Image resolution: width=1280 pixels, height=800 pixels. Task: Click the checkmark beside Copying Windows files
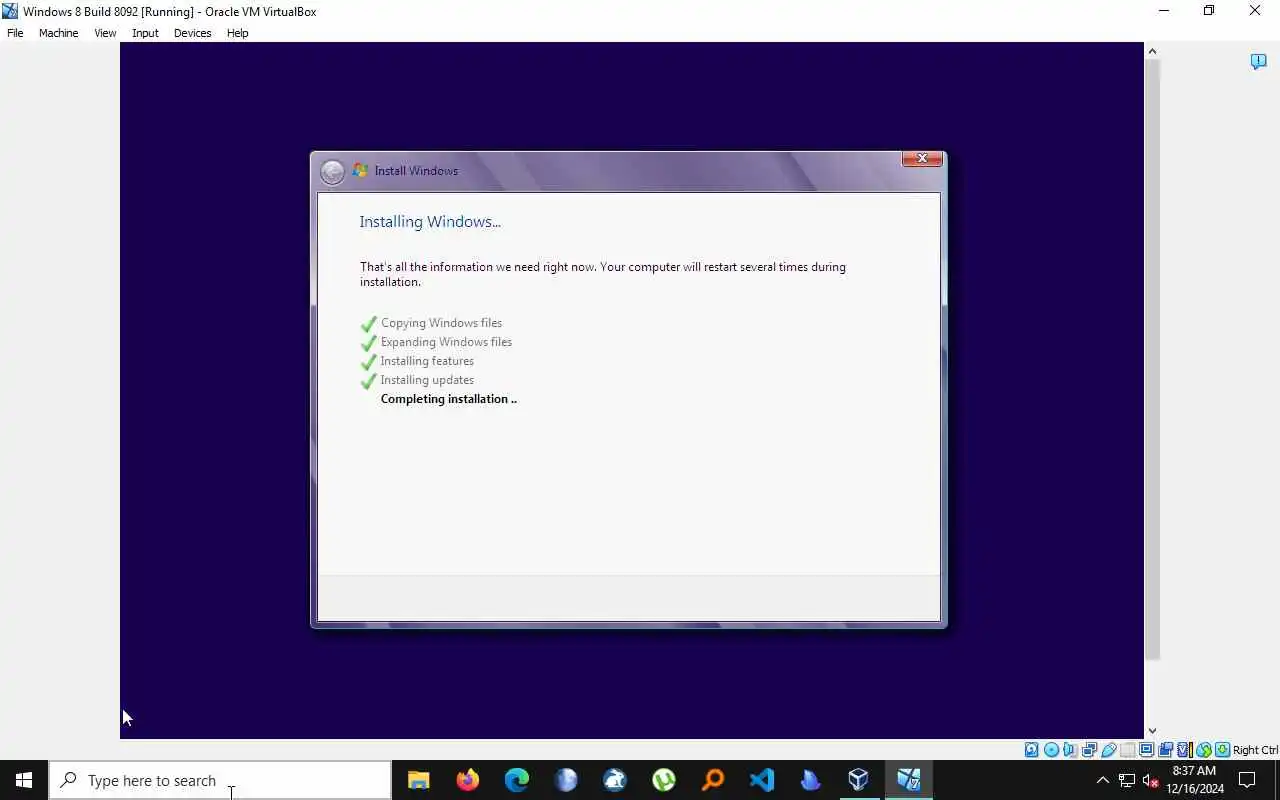tap(369, 324)
